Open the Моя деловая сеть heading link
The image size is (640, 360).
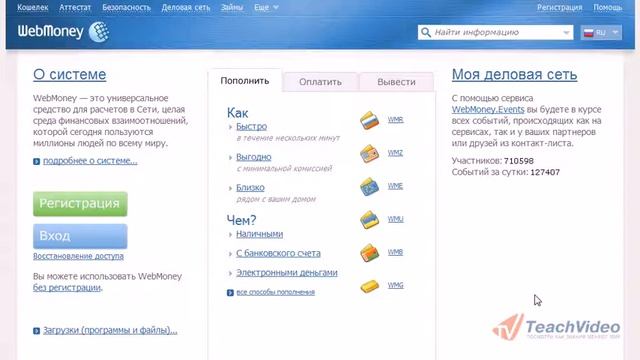(514, 75)
